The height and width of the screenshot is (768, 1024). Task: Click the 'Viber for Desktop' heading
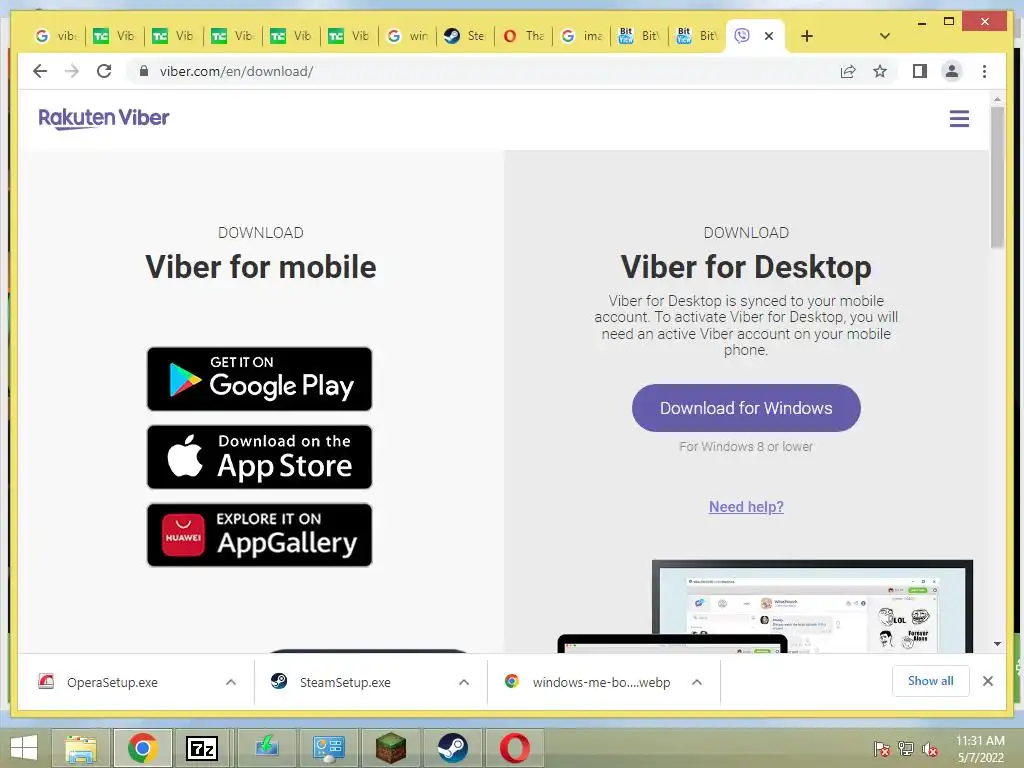coord(746,267)
